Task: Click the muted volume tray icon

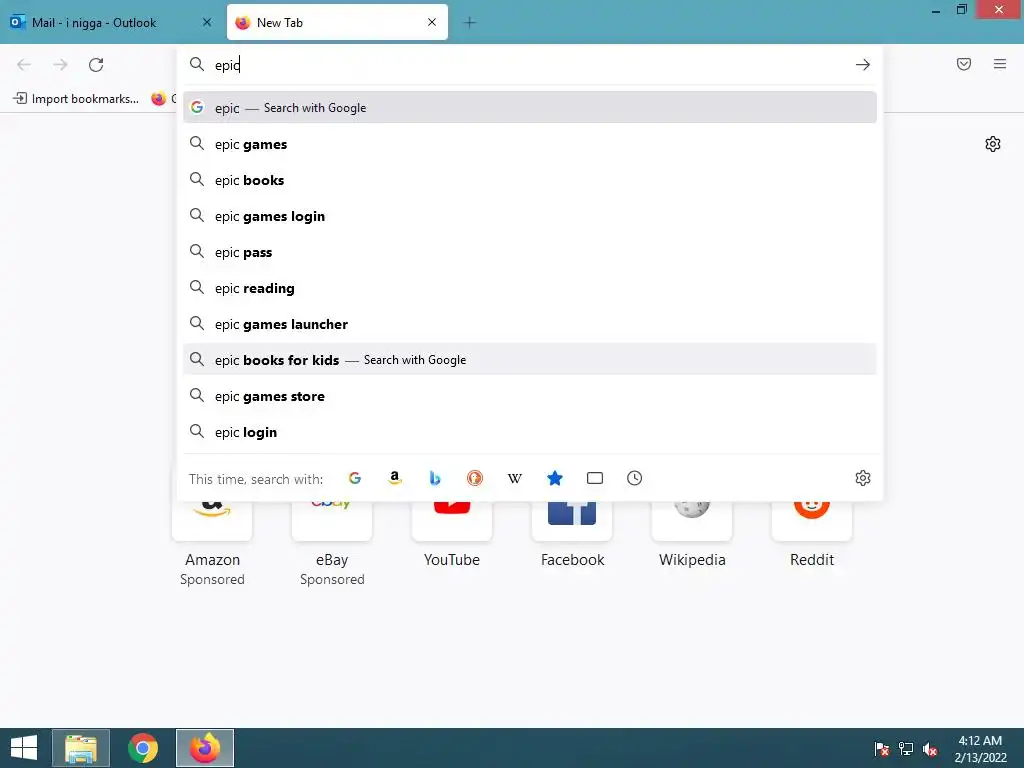Action: (x=930, y=749)
